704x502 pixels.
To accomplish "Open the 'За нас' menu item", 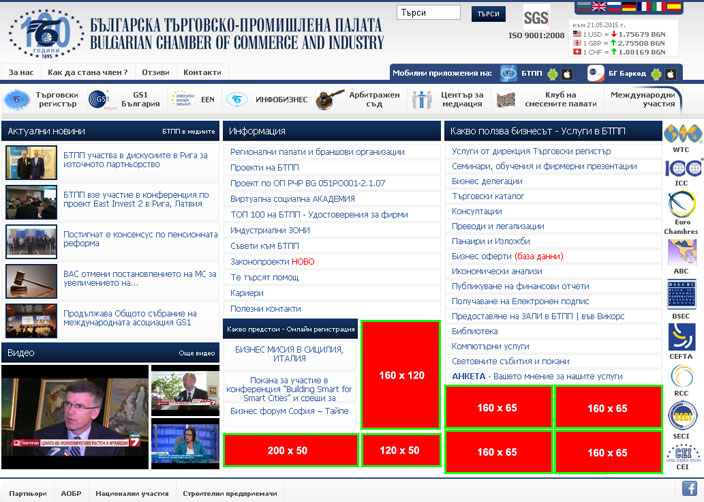I will click(21, 72).
